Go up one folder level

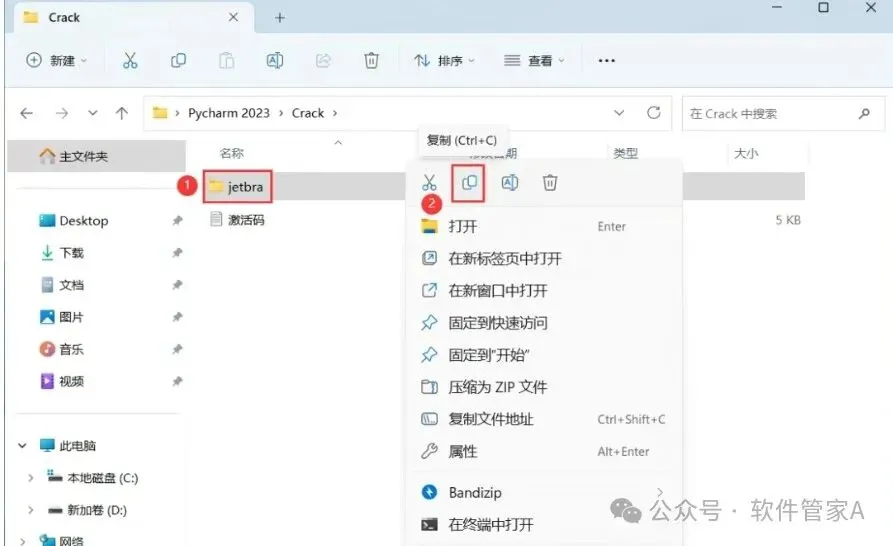(122, 113)
